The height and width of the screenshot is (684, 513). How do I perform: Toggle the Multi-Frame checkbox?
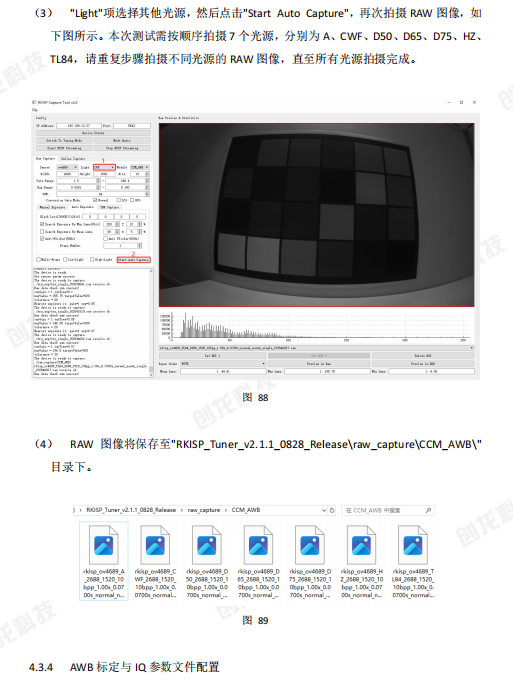pyautogui.click(x=38, y=260)
